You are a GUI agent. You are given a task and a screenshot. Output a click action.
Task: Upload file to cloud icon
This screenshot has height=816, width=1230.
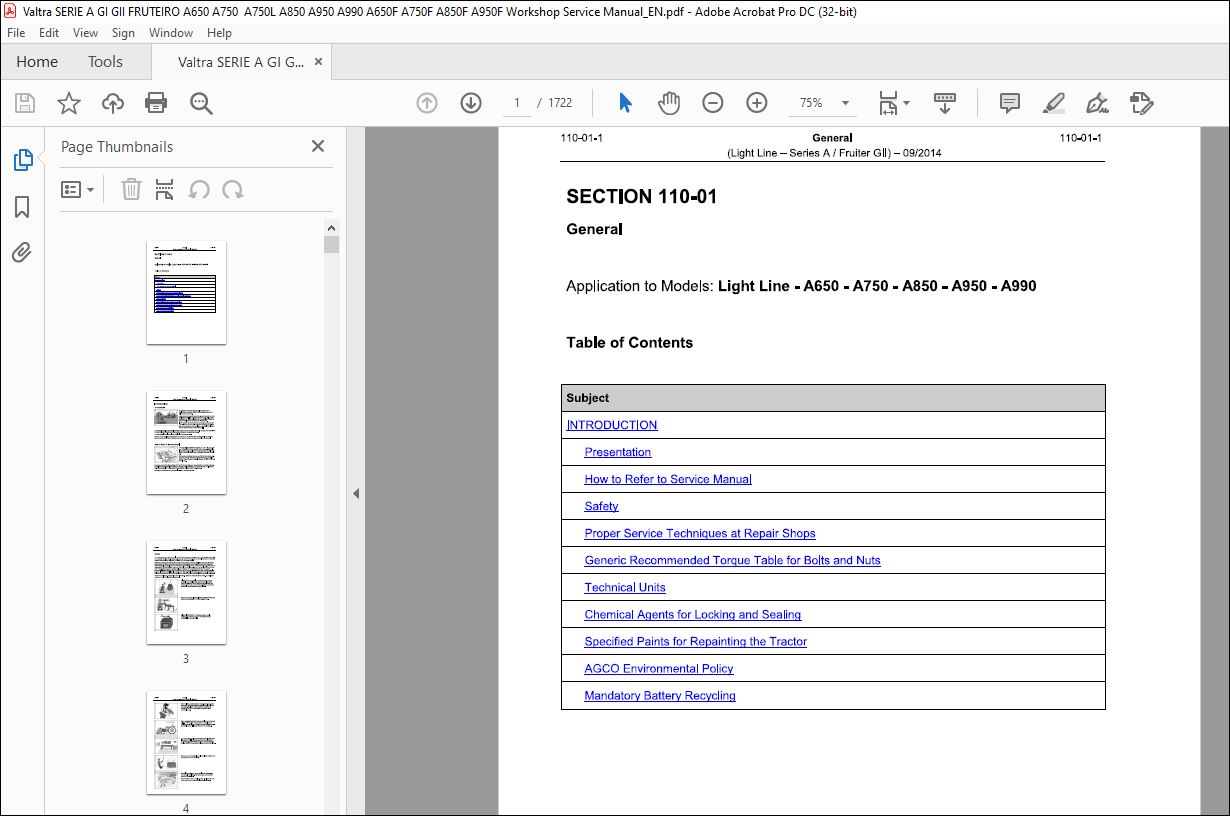pos(113,103)
